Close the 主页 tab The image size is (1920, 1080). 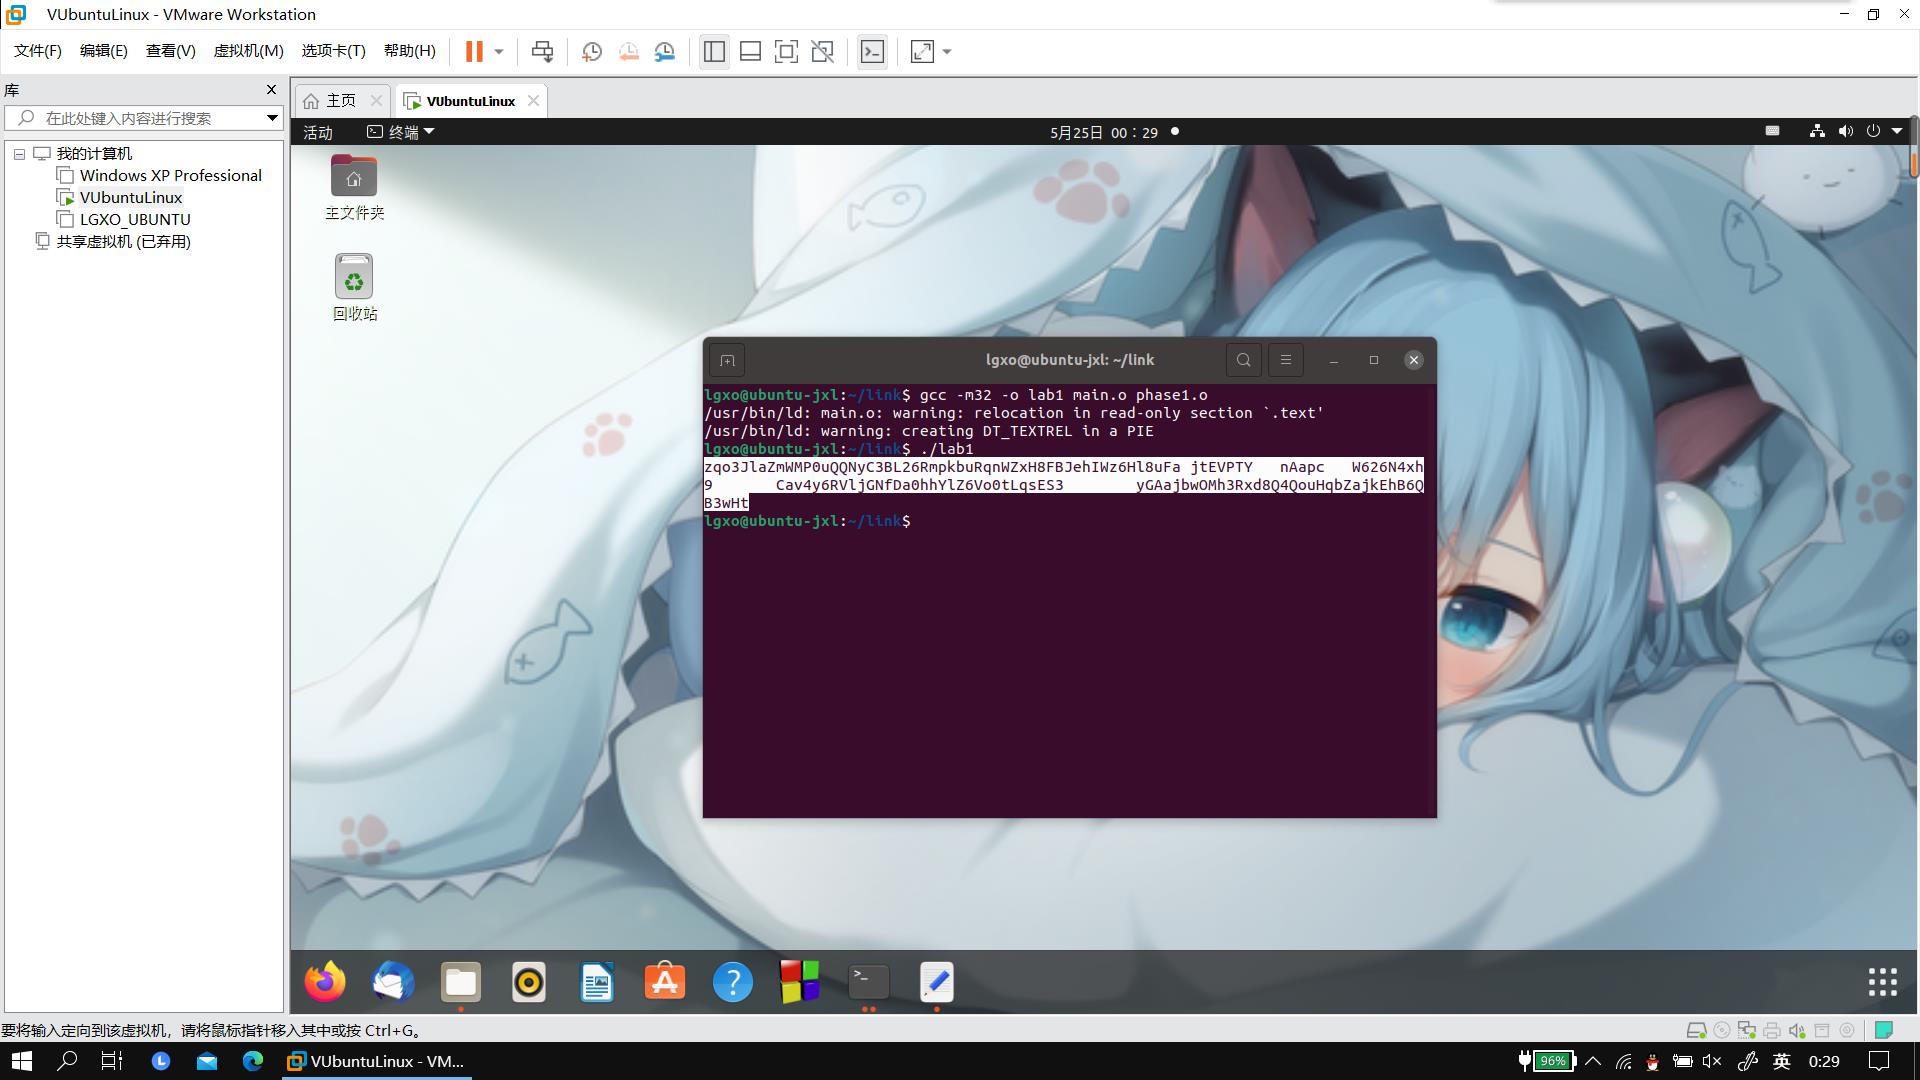(376, 100)
